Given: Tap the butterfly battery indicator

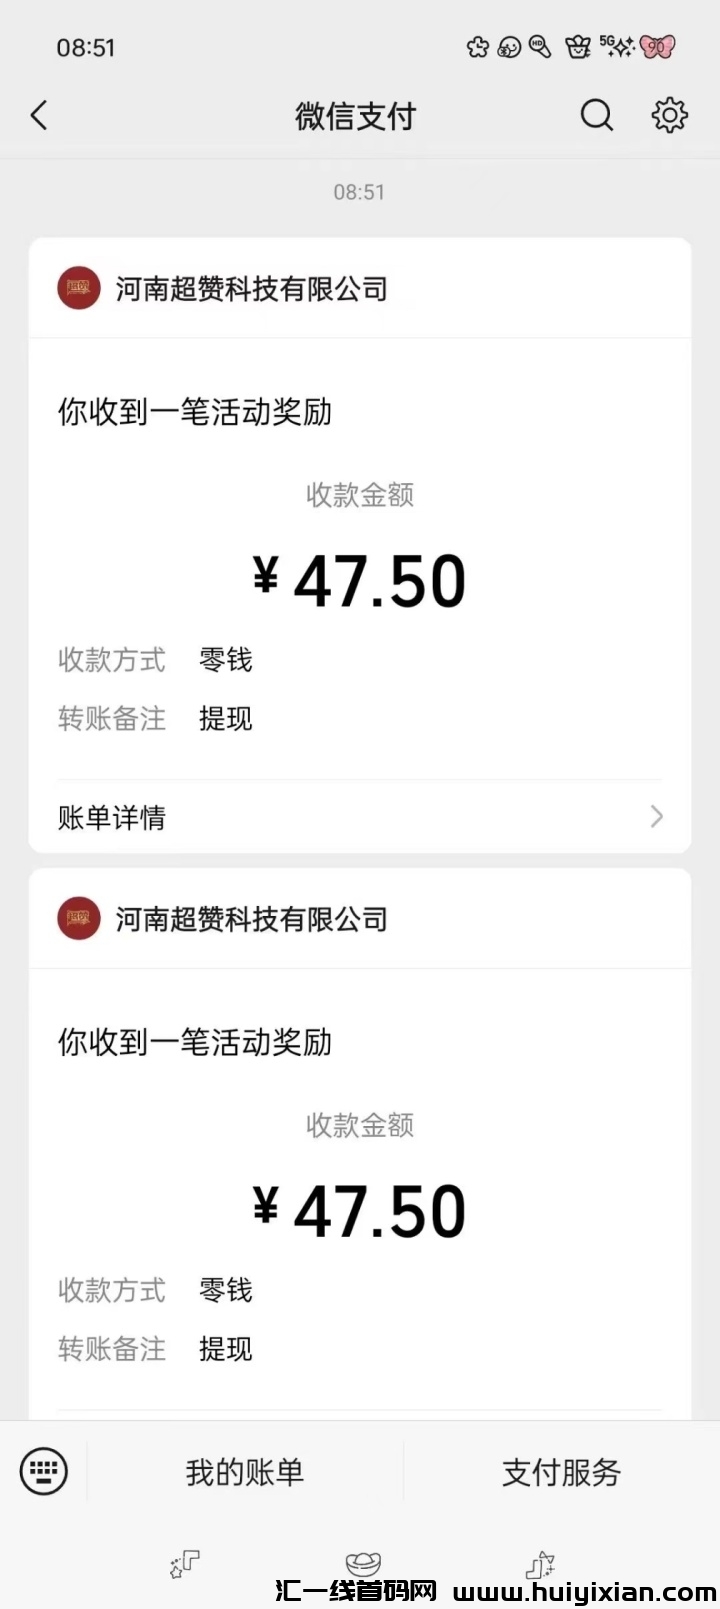Looking at the screenshot, I should click(657, 47).
